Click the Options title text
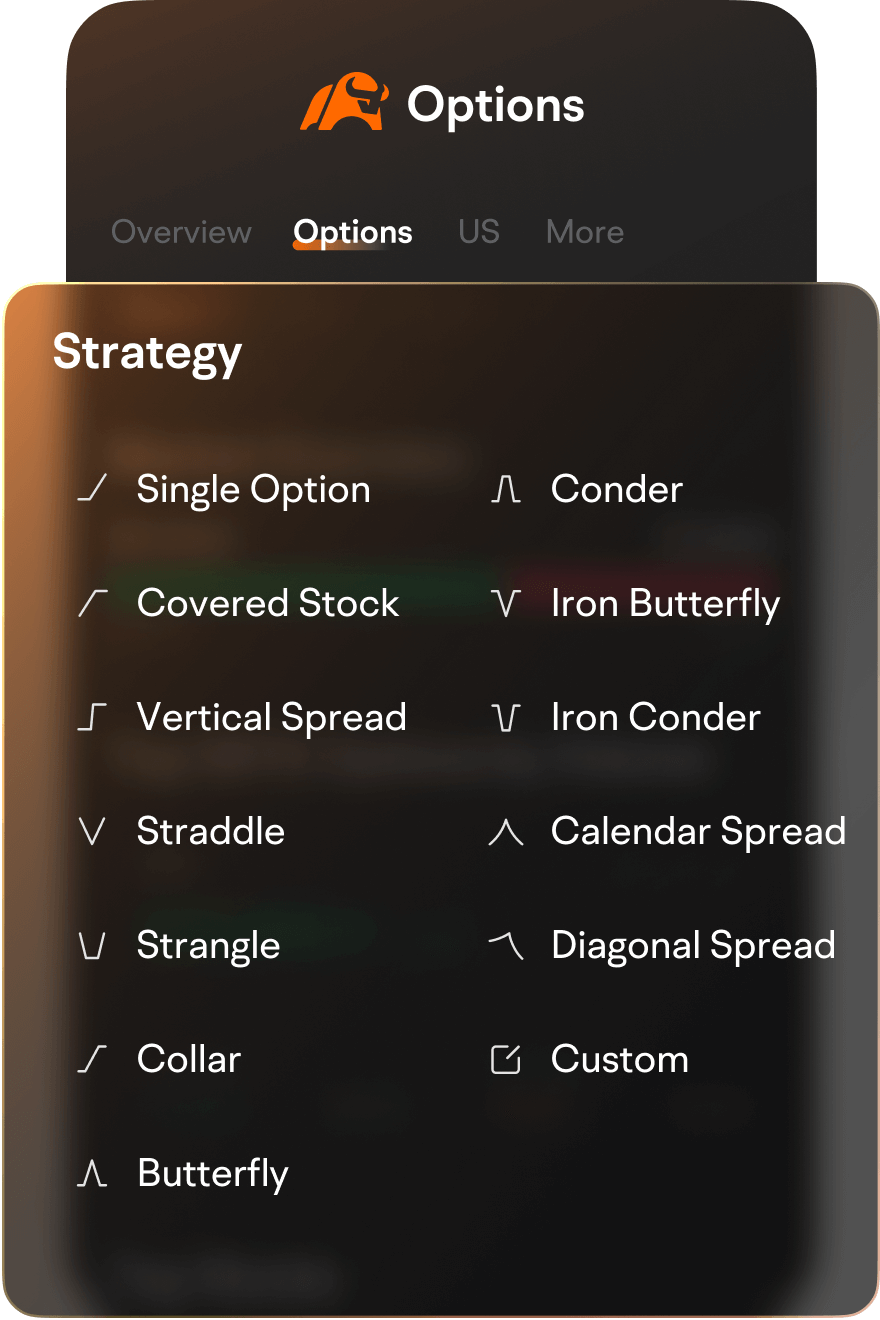The width and height of the screenshot is (880, 1320). (x=495, y=105)
